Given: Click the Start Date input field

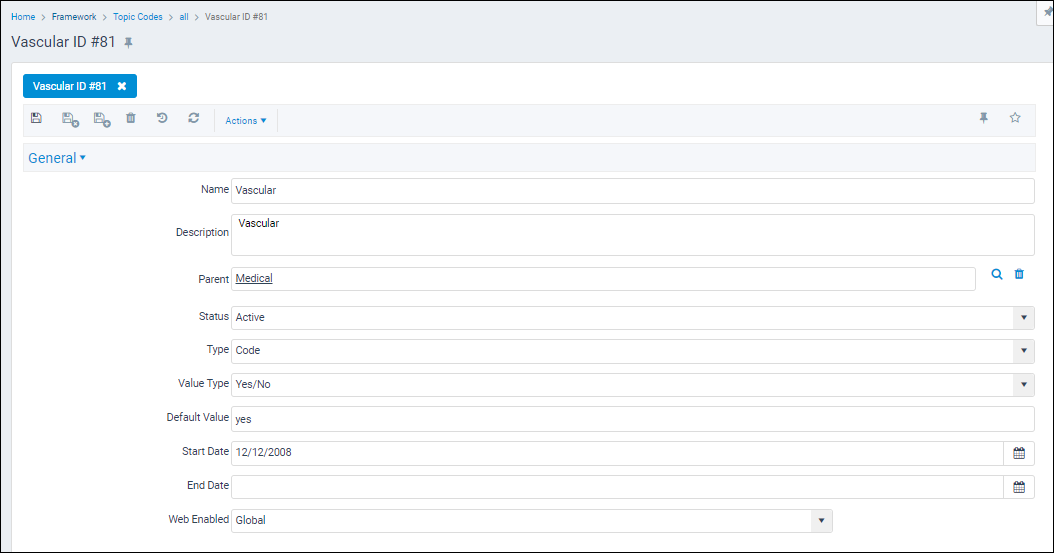Looking at the screenshot, I should [617, 453].
